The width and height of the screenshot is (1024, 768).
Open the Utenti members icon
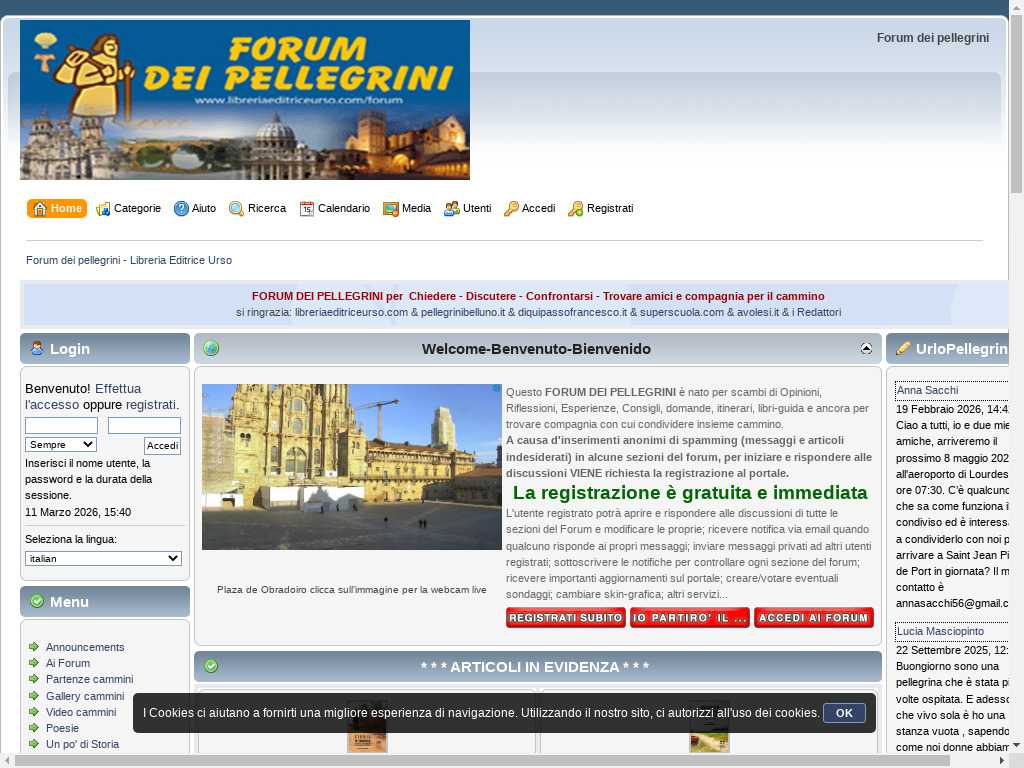(452, 209)
